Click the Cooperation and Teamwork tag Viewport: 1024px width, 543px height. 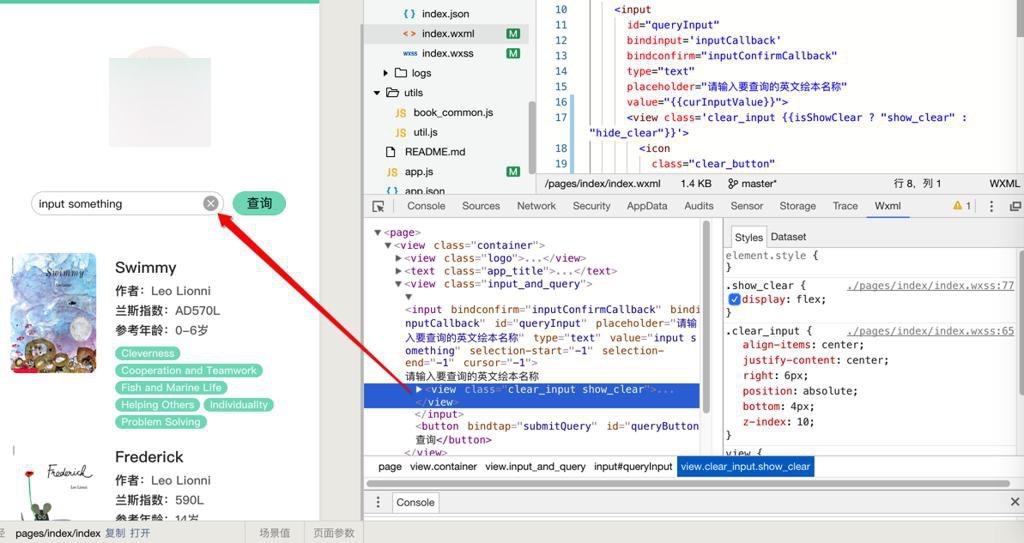189,370
